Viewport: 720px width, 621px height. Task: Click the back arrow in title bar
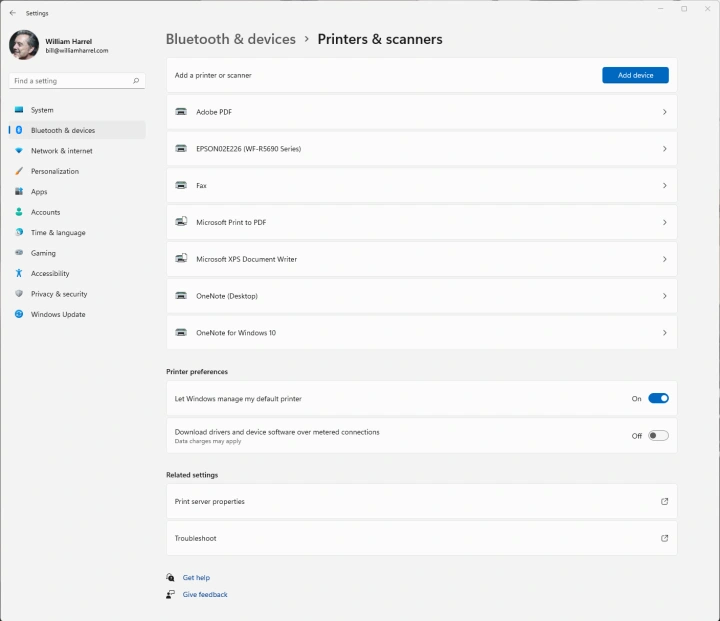tap(12, 13)
